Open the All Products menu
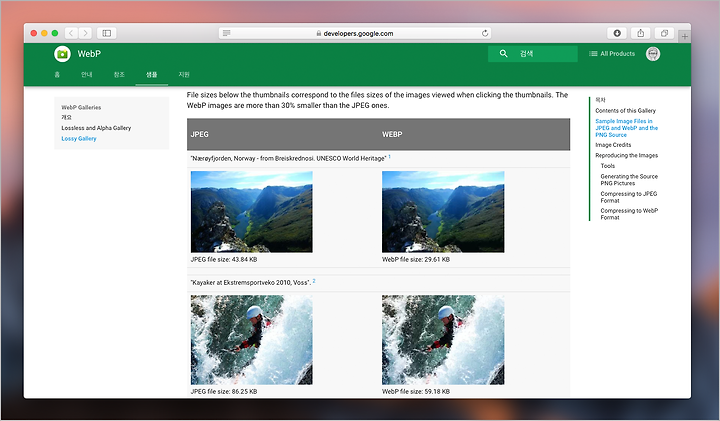The width and height of the screenshot is (720, 421). [612, 54]
